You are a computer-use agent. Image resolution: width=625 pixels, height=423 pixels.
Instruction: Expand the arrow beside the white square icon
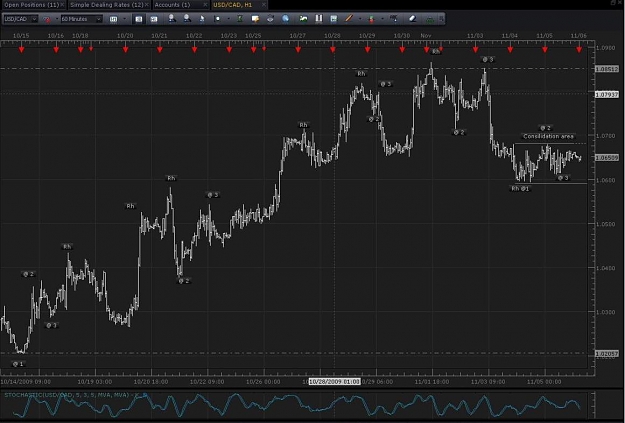(228, 19)
